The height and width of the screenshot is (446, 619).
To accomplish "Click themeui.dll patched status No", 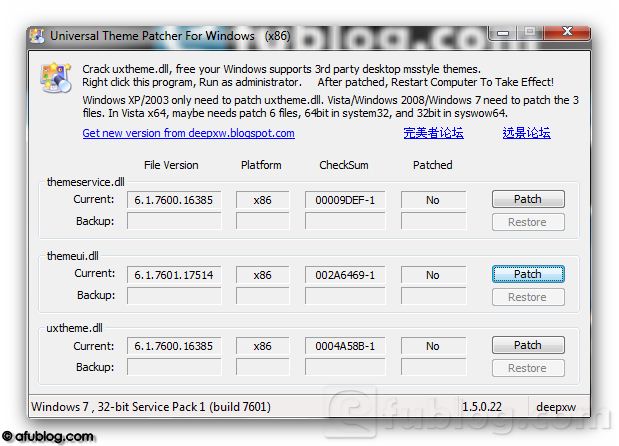I will click(x=433, y=275).
